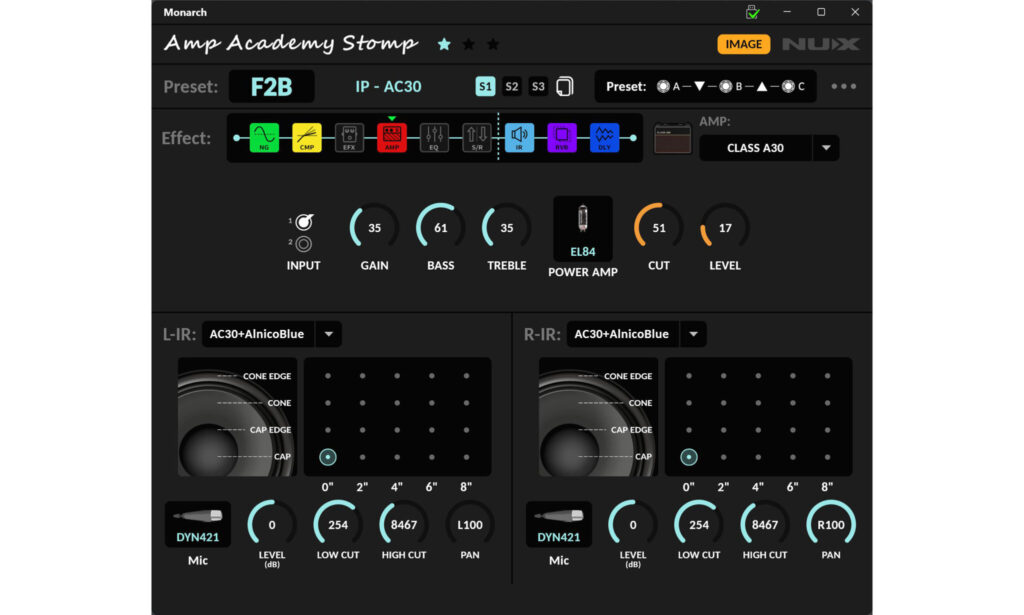
Task: Click the red AMP block in the chain
Action: click(x=392, y=137)
